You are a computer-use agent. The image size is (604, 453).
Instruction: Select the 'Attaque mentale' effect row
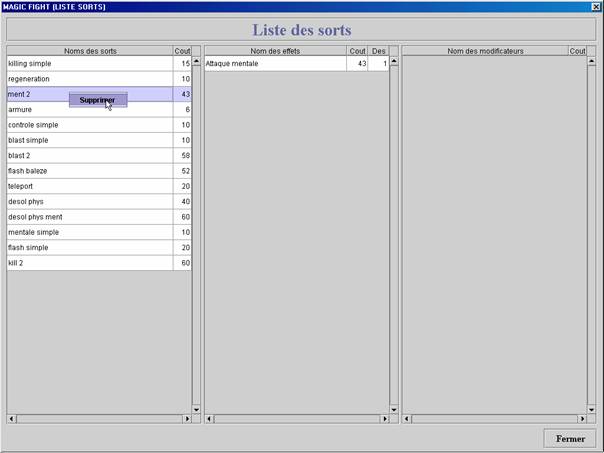(297, 64)
